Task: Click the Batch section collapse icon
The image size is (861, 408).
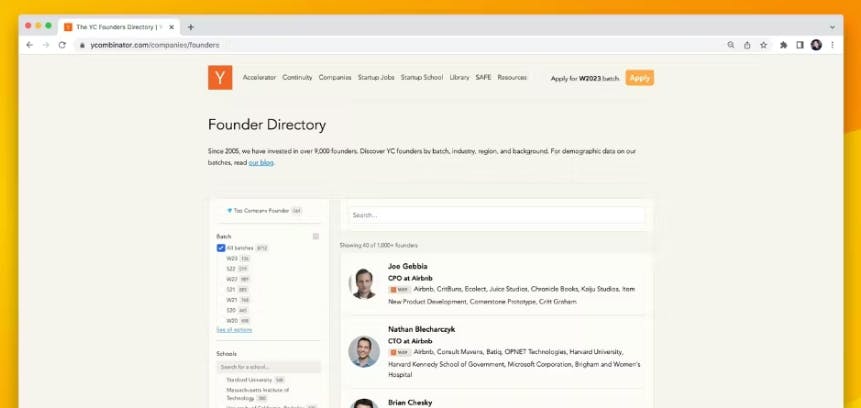Action: [316, 236]
